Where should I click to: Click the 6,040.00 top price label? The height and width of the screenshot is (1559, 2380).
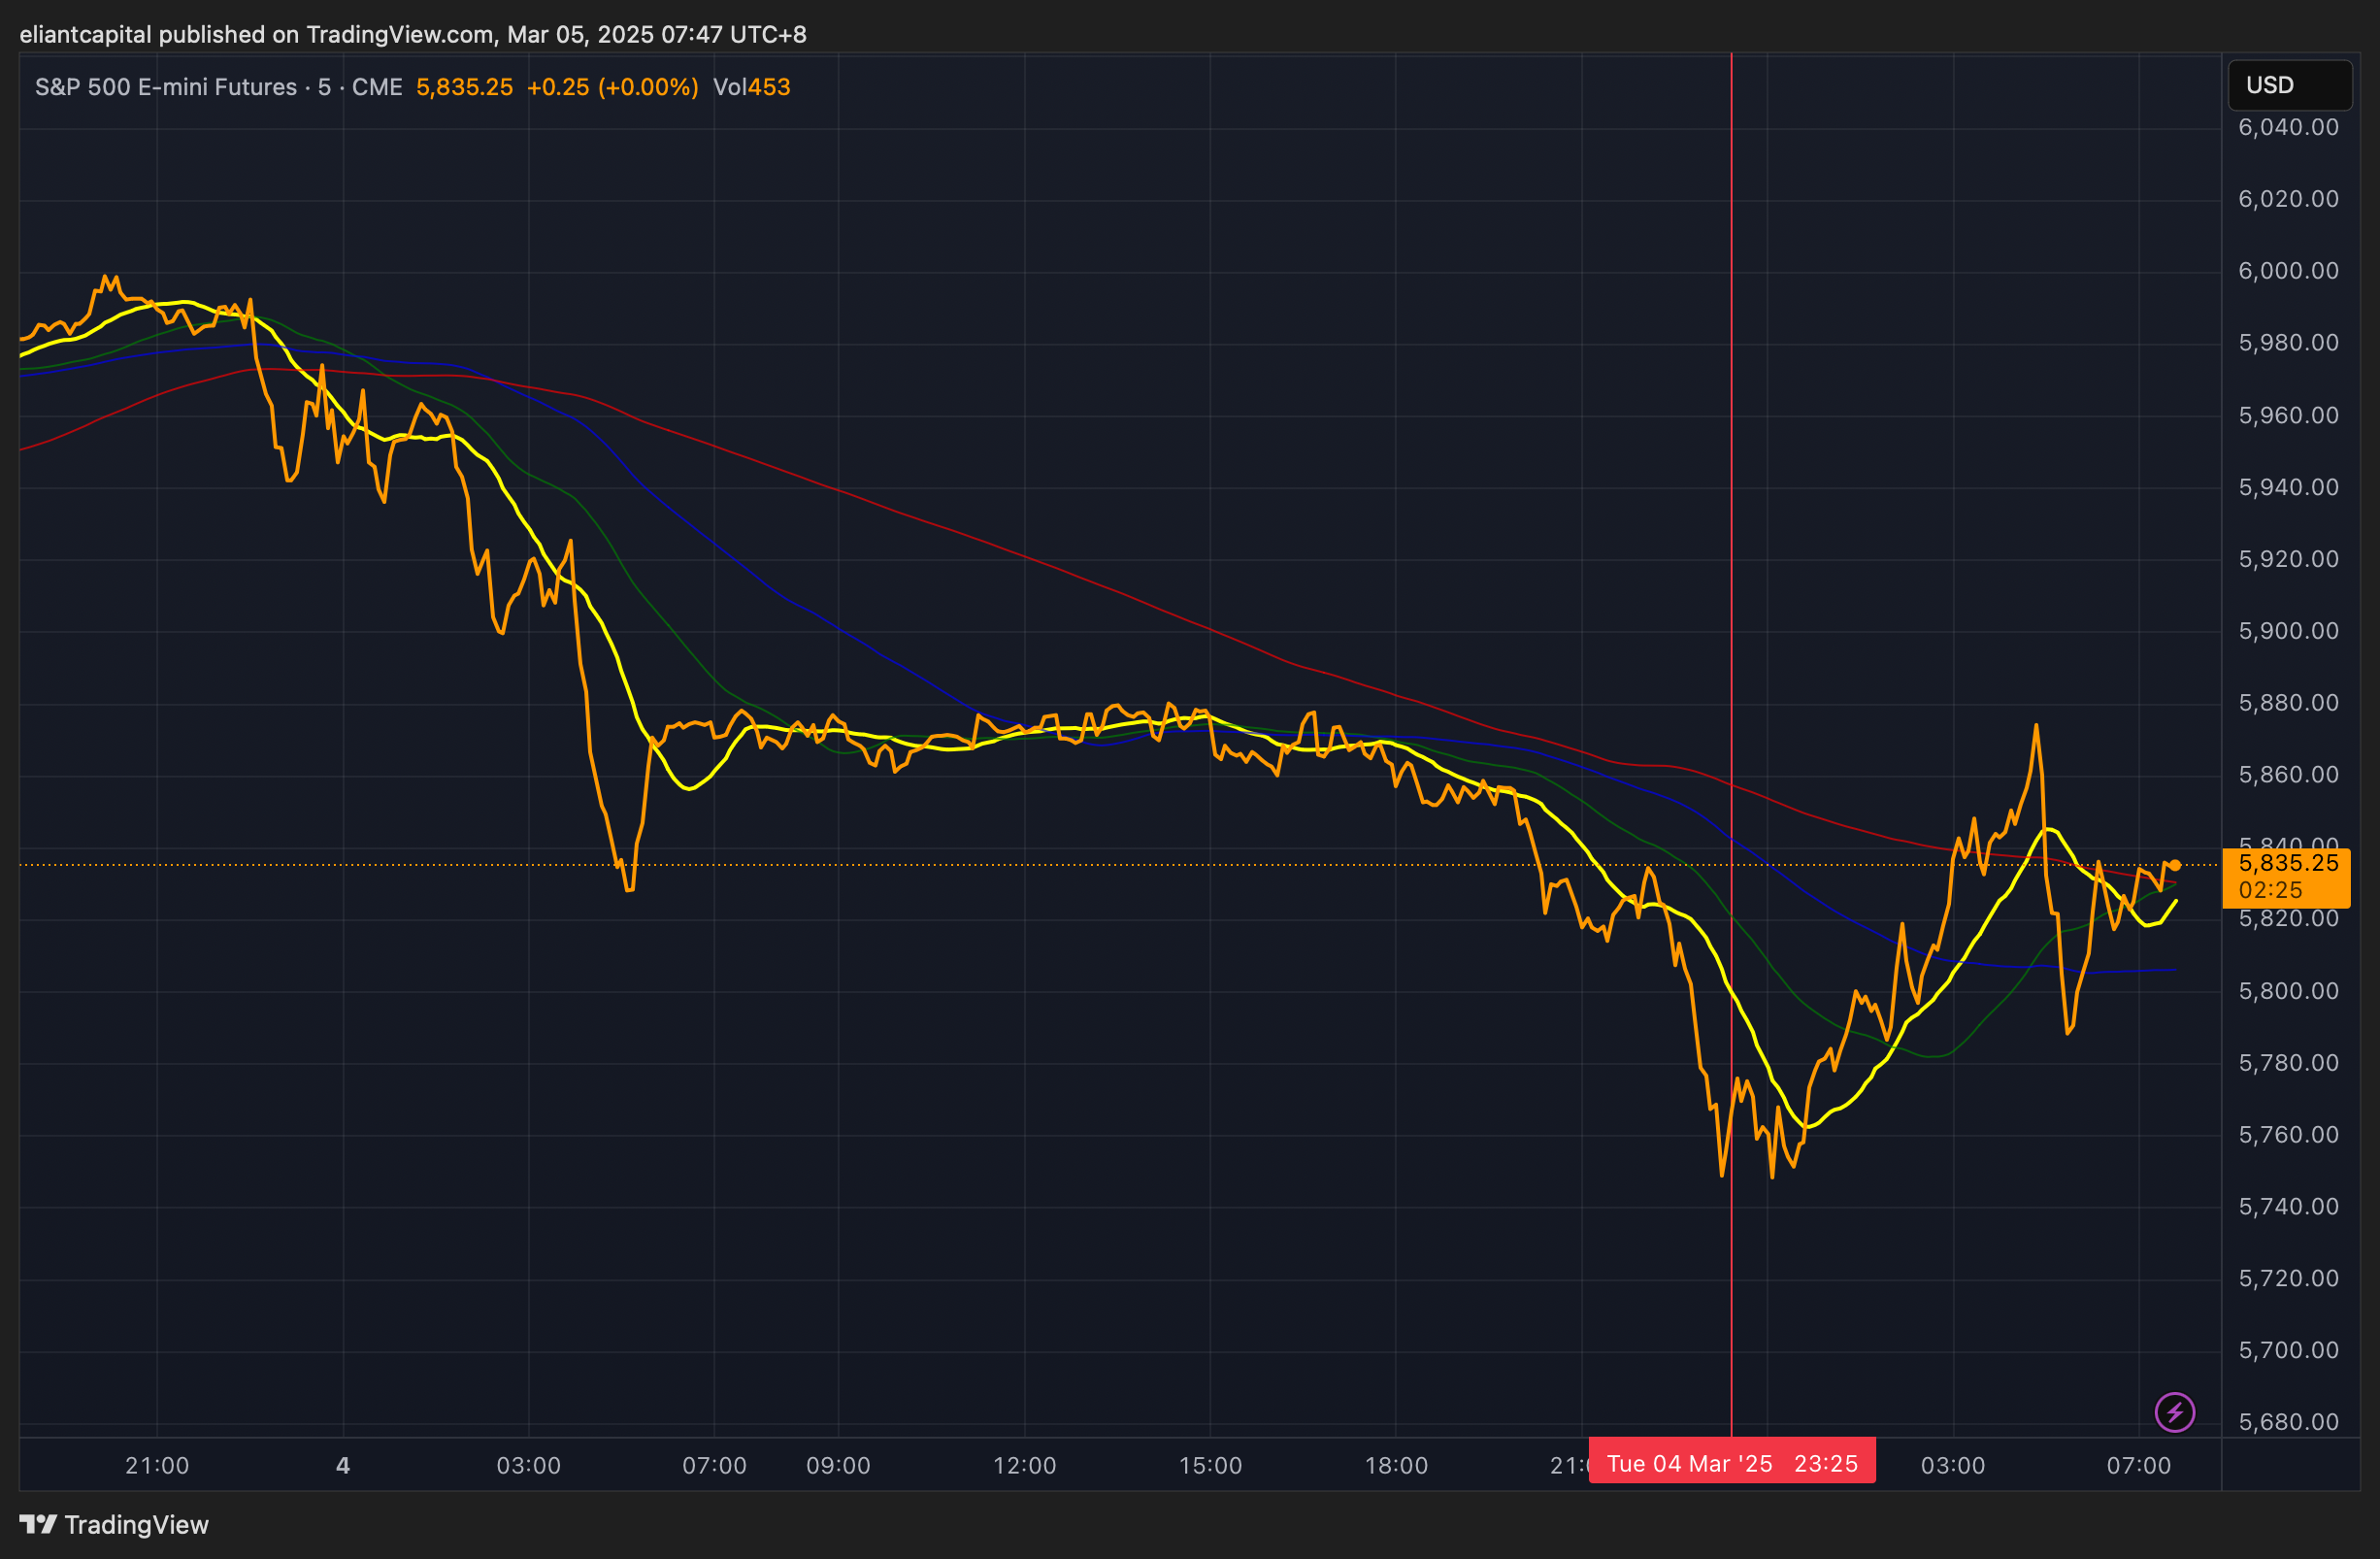point(2288,127)
